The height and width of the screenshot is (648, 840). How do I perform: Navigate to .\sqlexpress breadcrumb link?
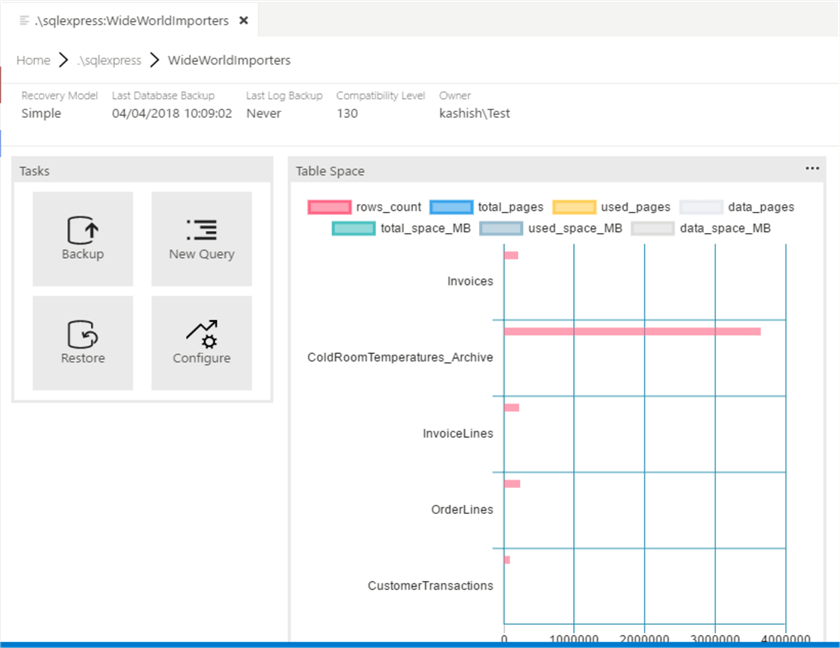coord(109,60)
